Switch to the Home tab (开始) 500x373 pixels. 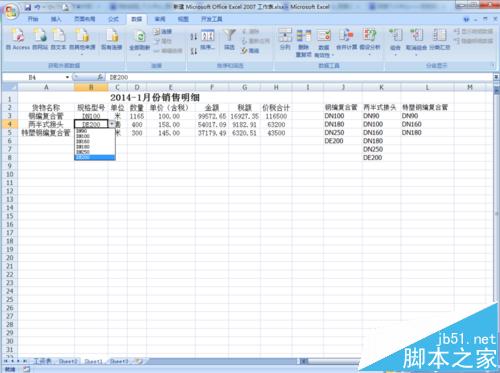coord(33,19)
